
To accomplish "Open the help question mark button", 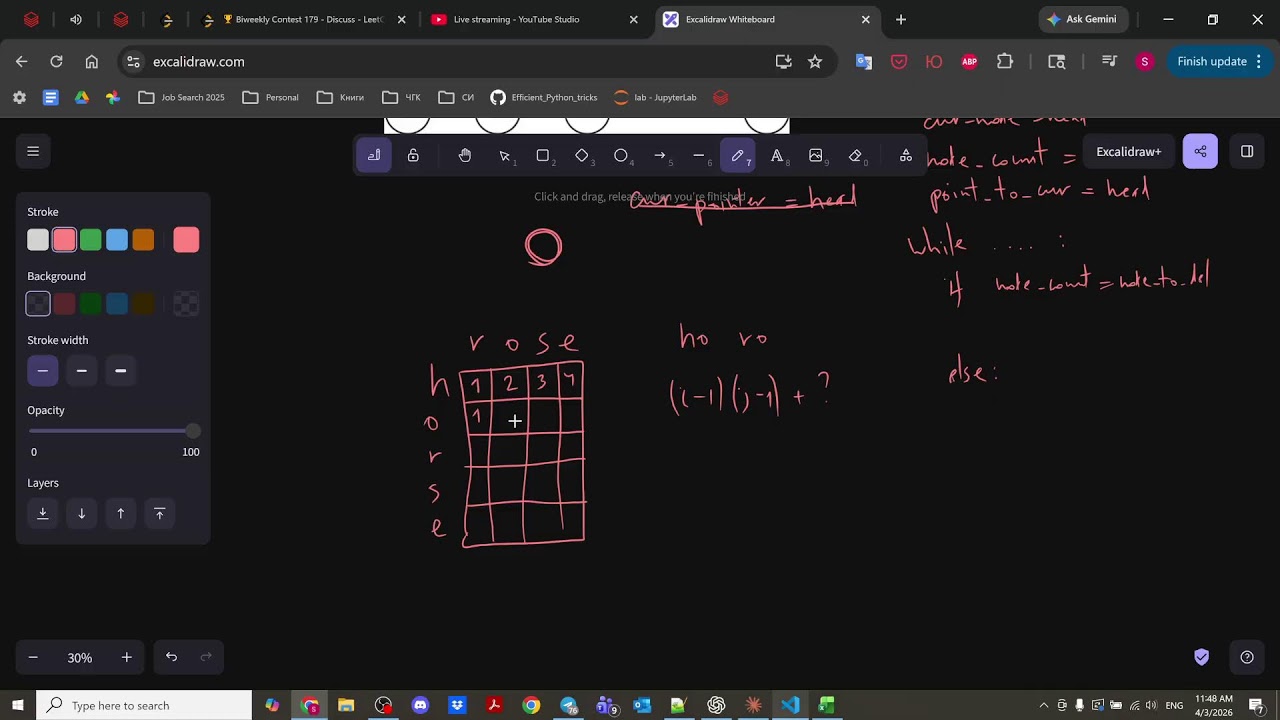I will tap(1247, 657).
